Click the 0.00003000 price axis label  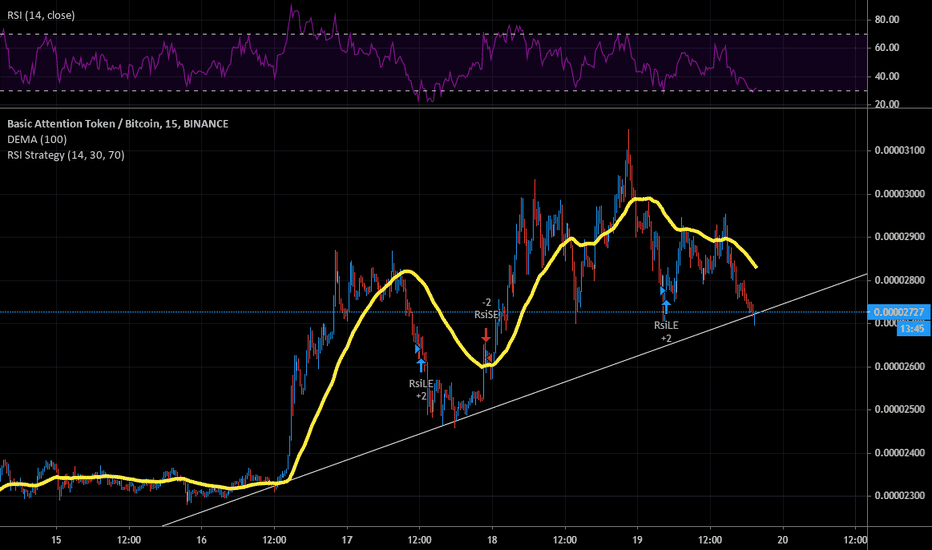[x=899, y=194]
